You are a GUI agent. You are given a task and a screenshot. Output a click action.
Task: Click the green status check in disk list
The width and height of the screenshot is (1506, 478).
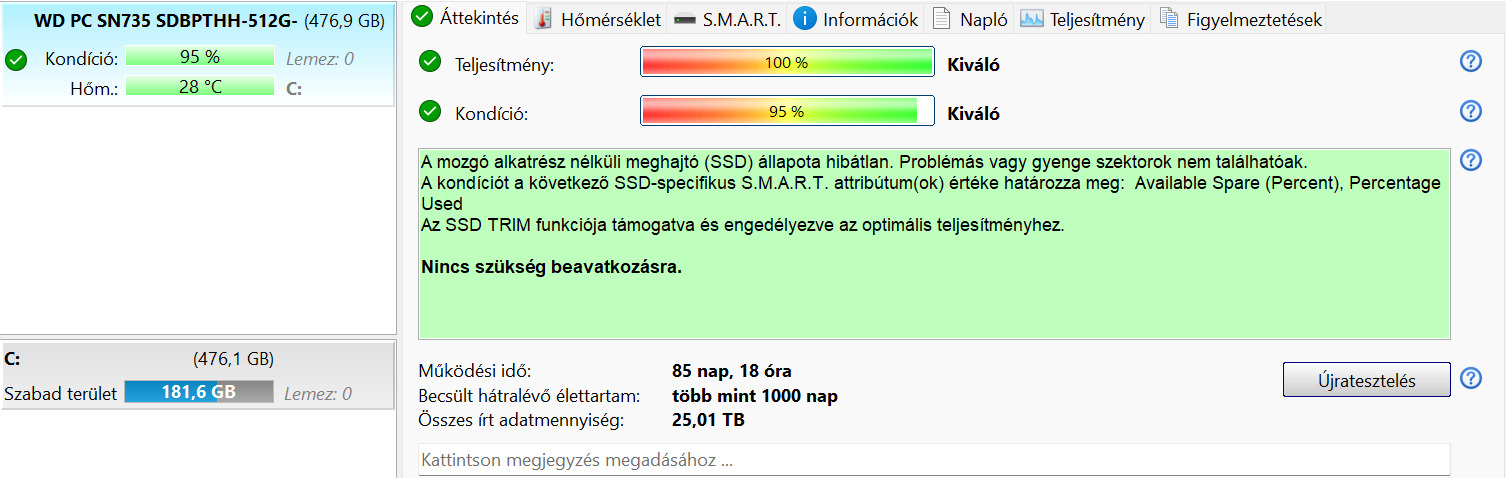pyautogui.click(x=15, y=60)
